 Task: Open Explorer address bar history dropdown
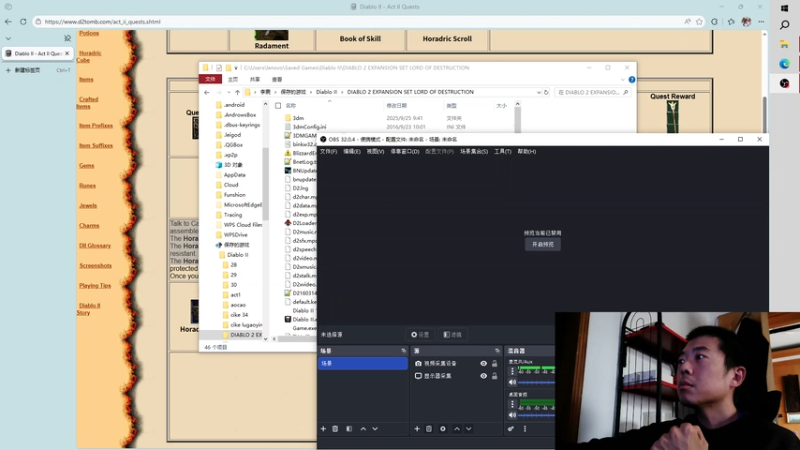(539, 92)
